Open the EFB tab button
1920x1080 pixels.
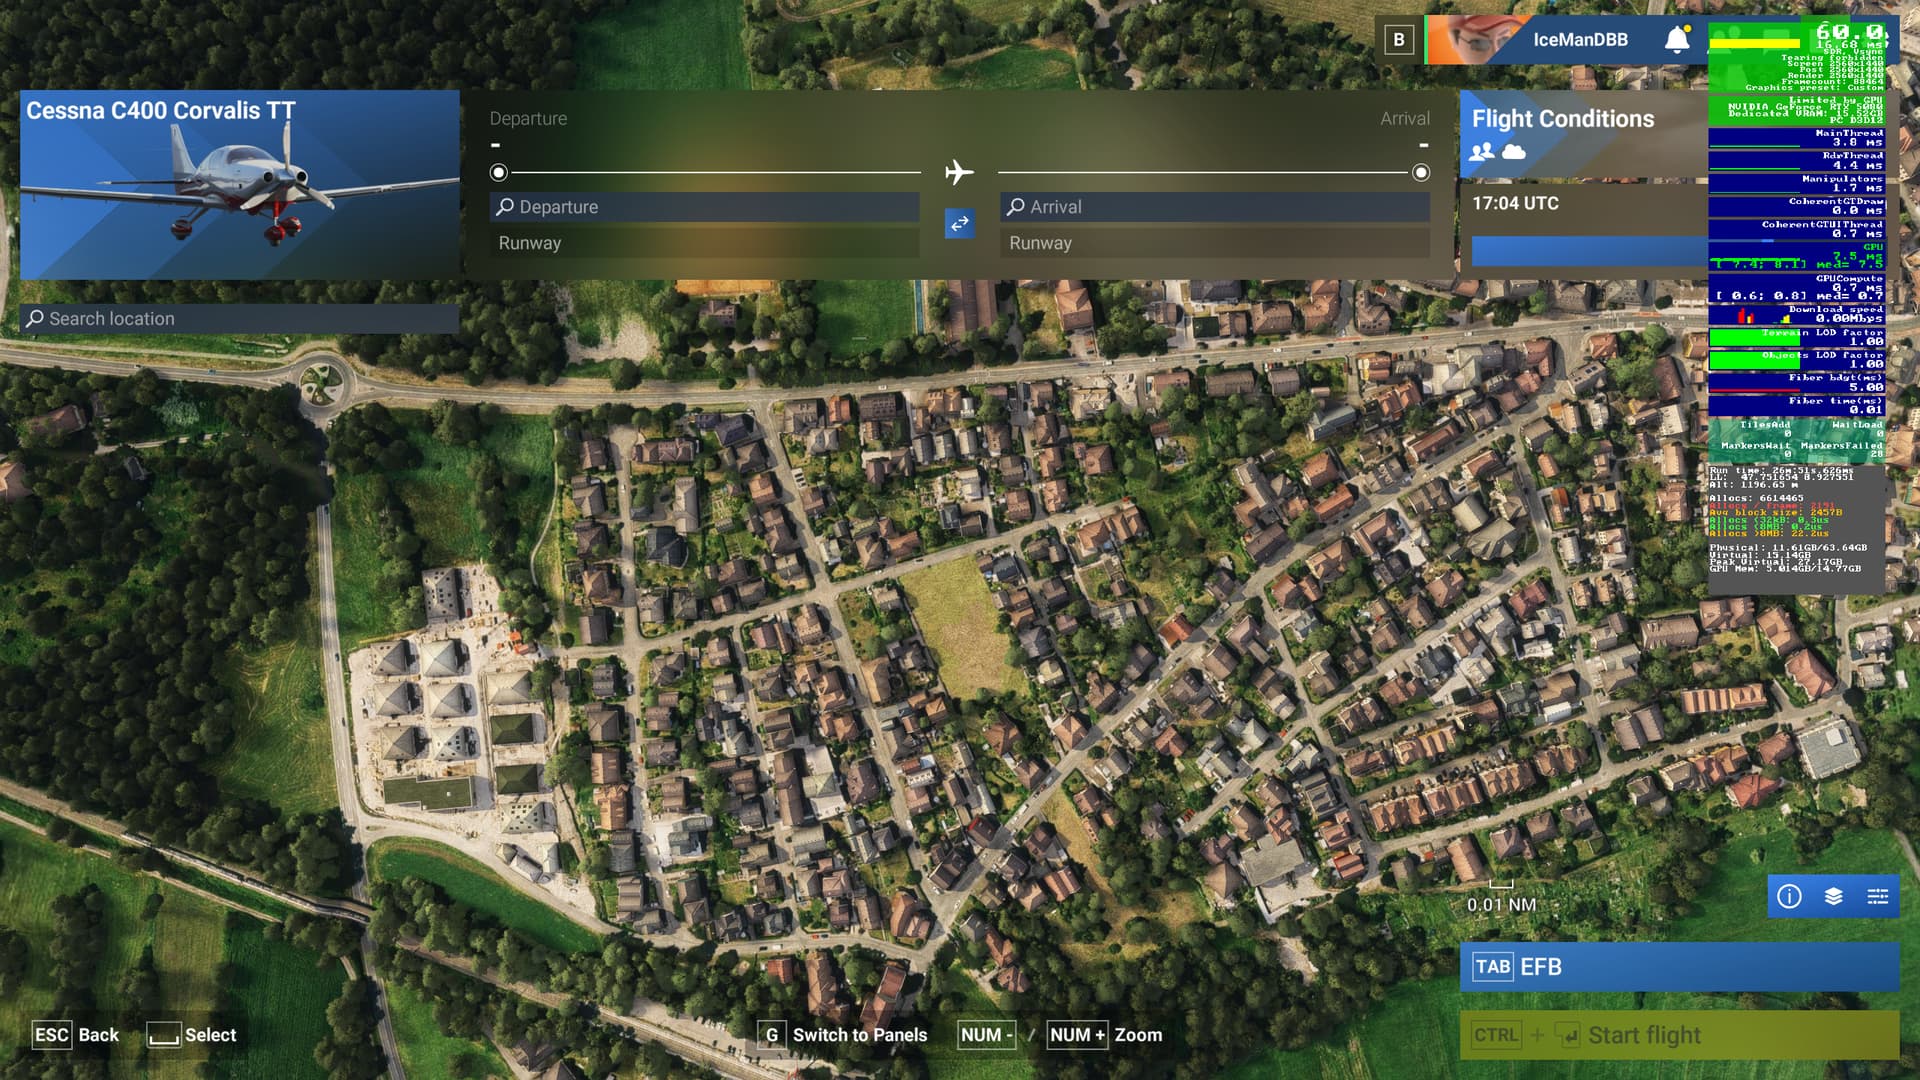(1678, 967)
